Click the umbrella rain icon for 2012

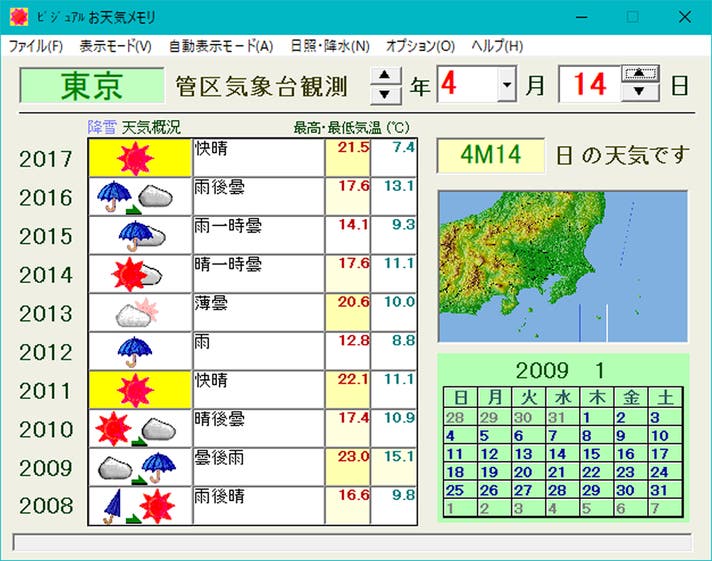click(139, 351)
